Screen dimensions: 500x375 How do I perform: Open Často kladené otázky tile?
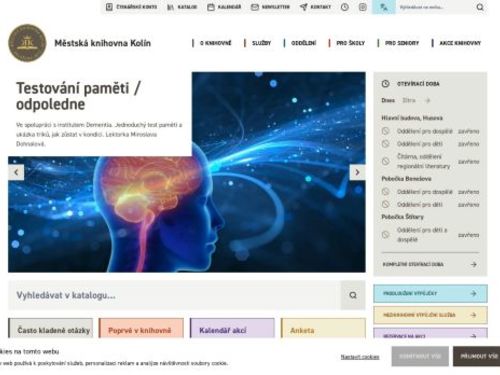coord(51,329)
